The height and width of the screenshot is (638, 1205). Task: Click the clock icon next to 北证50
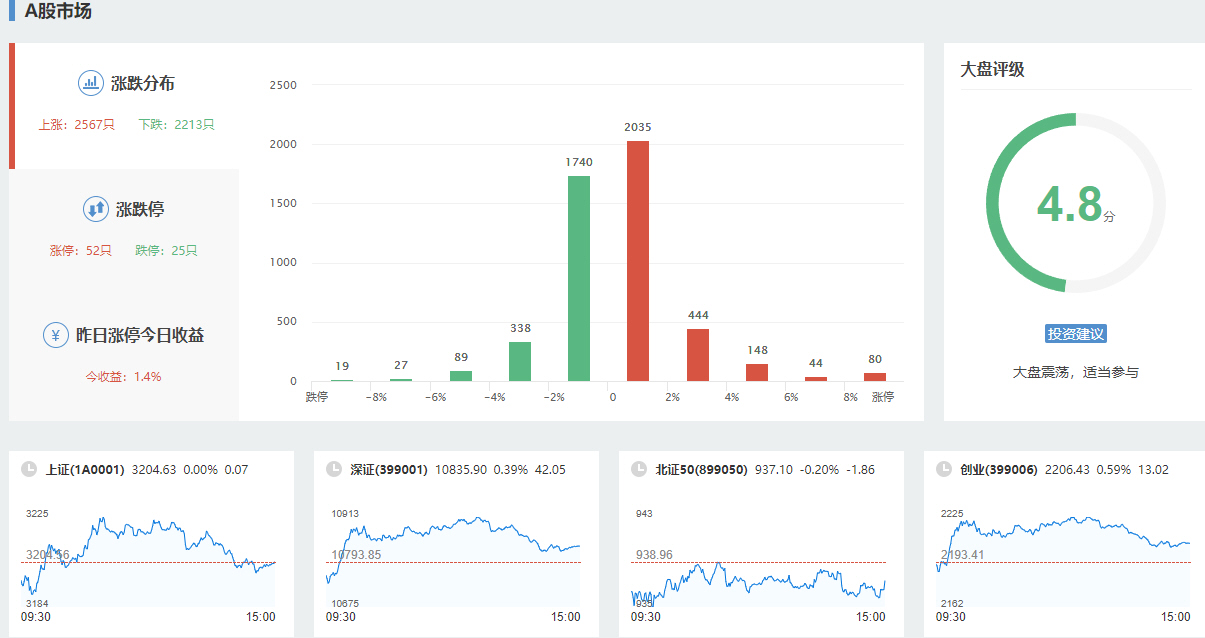639,469
